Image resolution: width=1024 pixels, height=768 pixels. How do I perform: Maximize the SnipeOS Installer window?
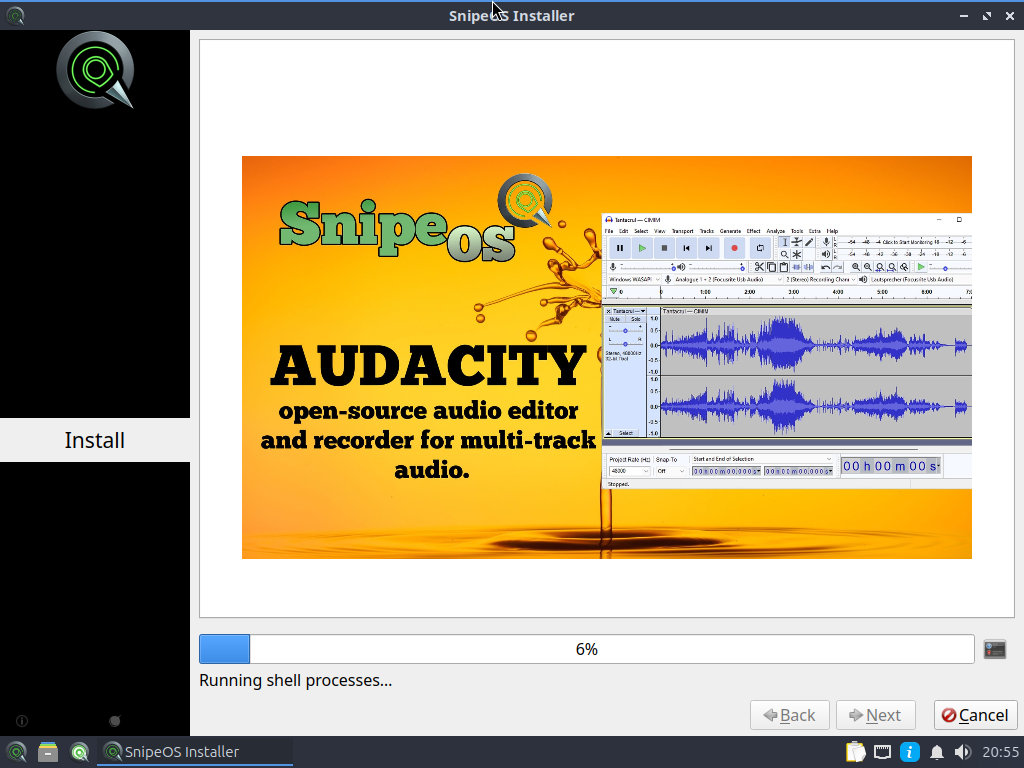[x=987, y=16]
